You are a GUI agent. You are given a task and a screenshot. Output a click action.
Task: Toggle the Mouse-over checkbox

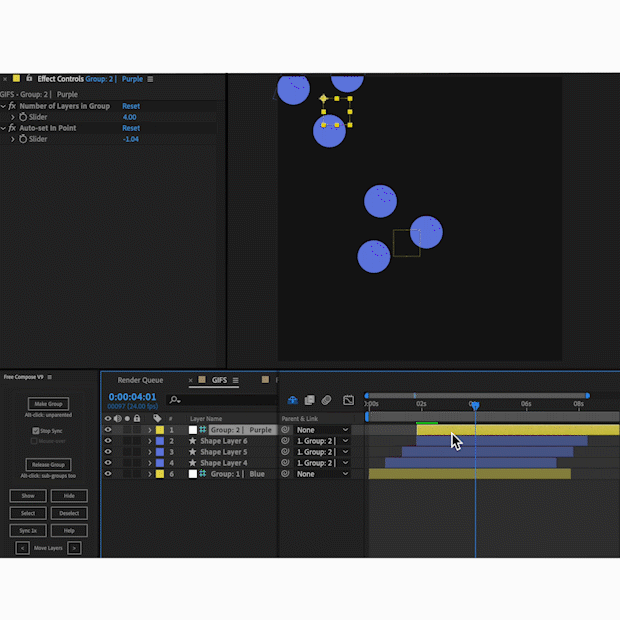tap(34, 441)
